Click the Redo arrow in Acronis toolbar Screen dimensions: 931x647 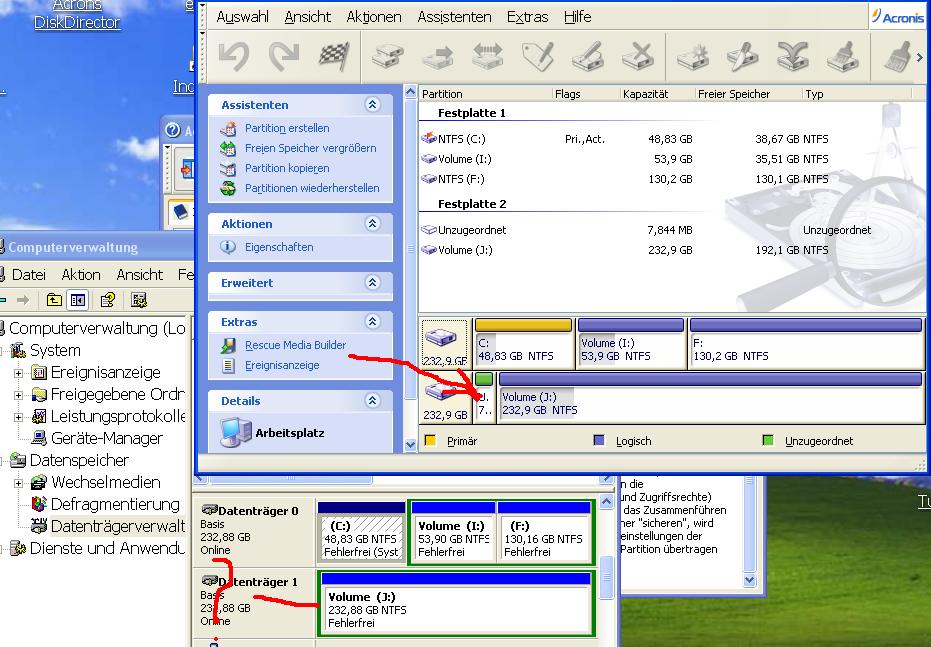pos(283,56)
